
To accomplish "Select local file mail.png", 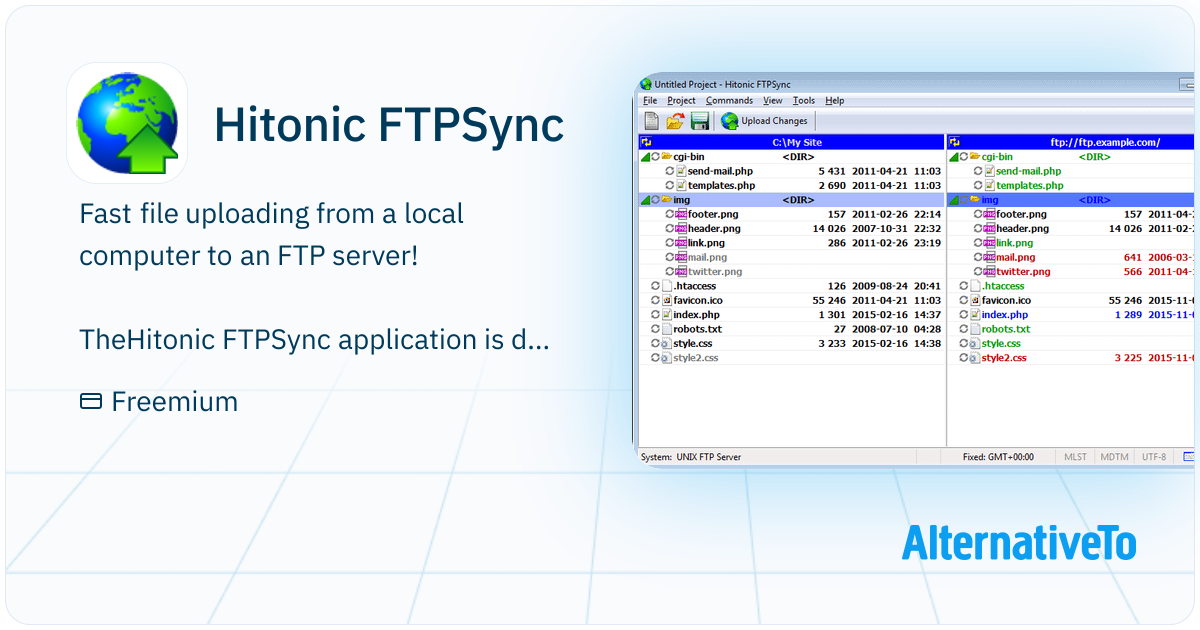I will [x=707, y=257].
